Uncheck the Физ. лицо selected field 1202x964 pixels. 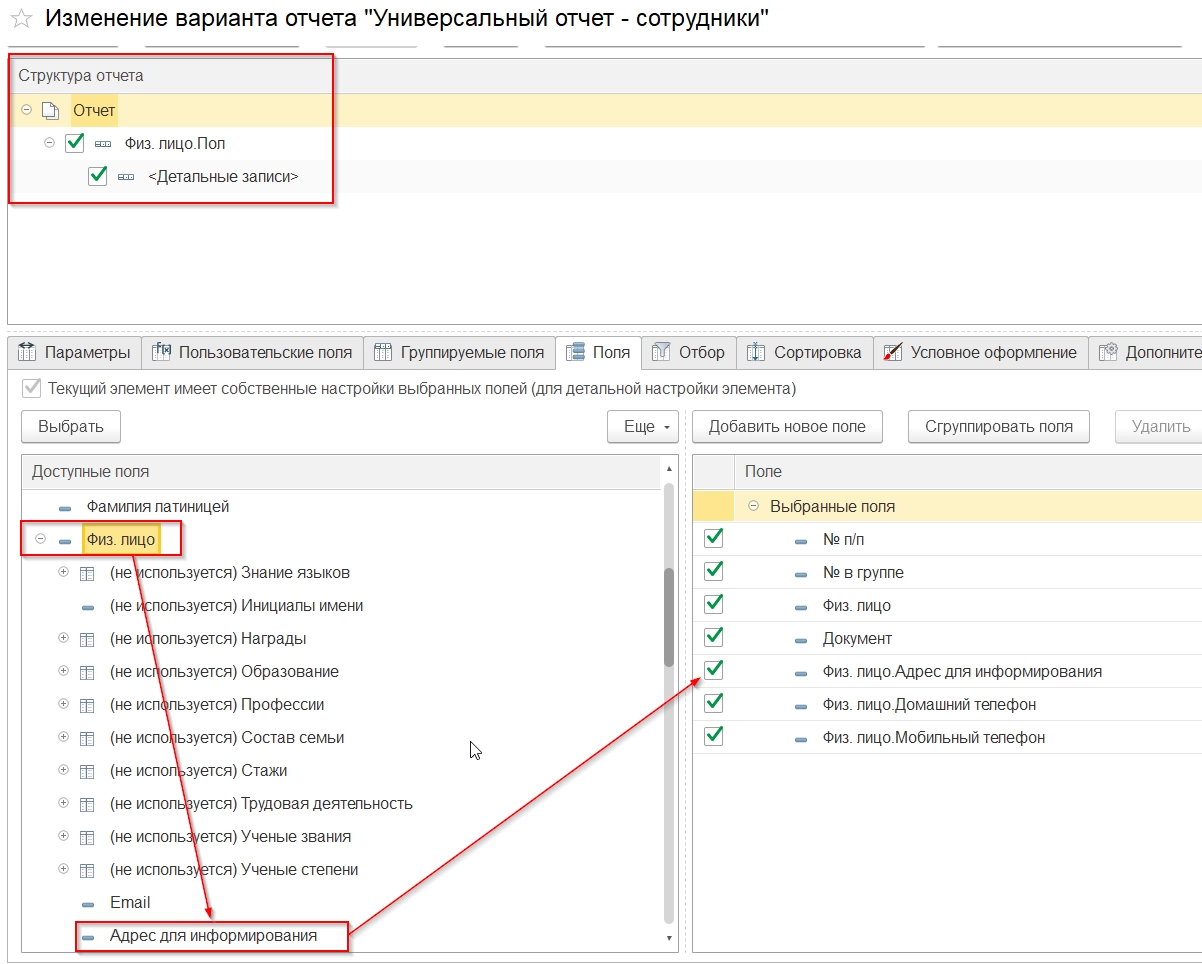pyautogui.click(x=714, y=604)
